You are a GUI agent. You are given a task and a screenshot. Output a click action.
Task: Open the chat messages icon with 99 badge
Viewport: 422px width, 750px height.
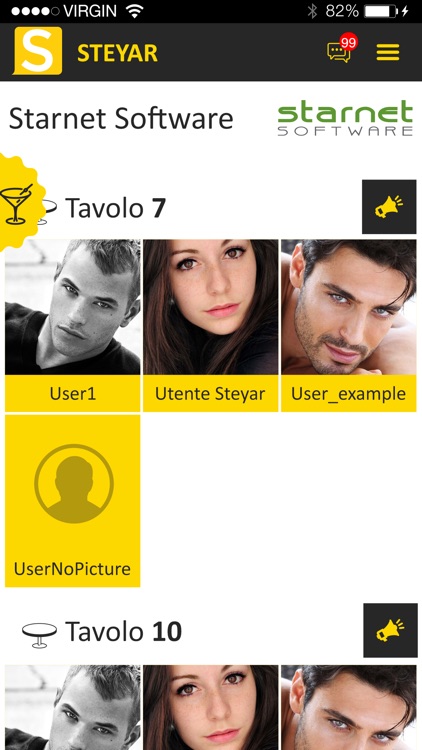coord(342,49)
